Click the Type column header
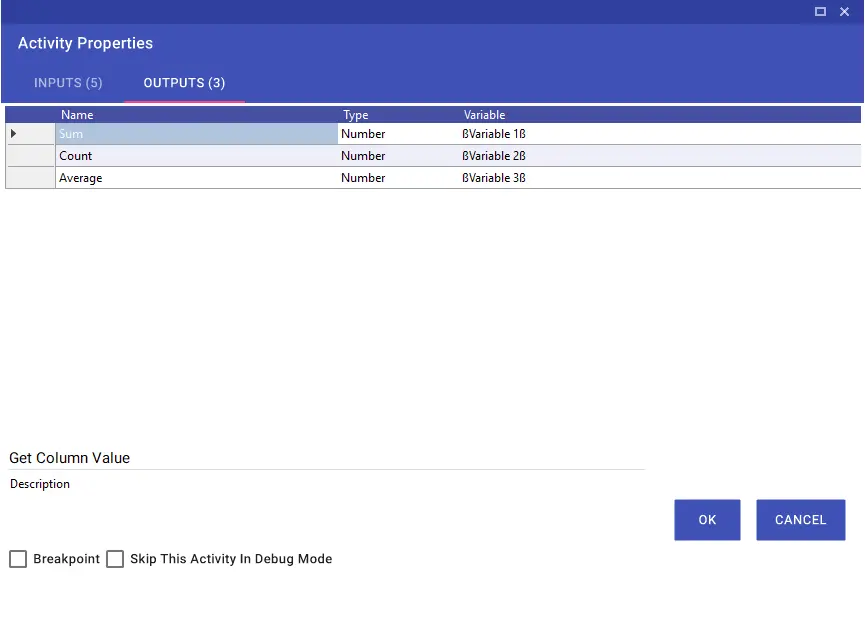 (x=398, y=115)
